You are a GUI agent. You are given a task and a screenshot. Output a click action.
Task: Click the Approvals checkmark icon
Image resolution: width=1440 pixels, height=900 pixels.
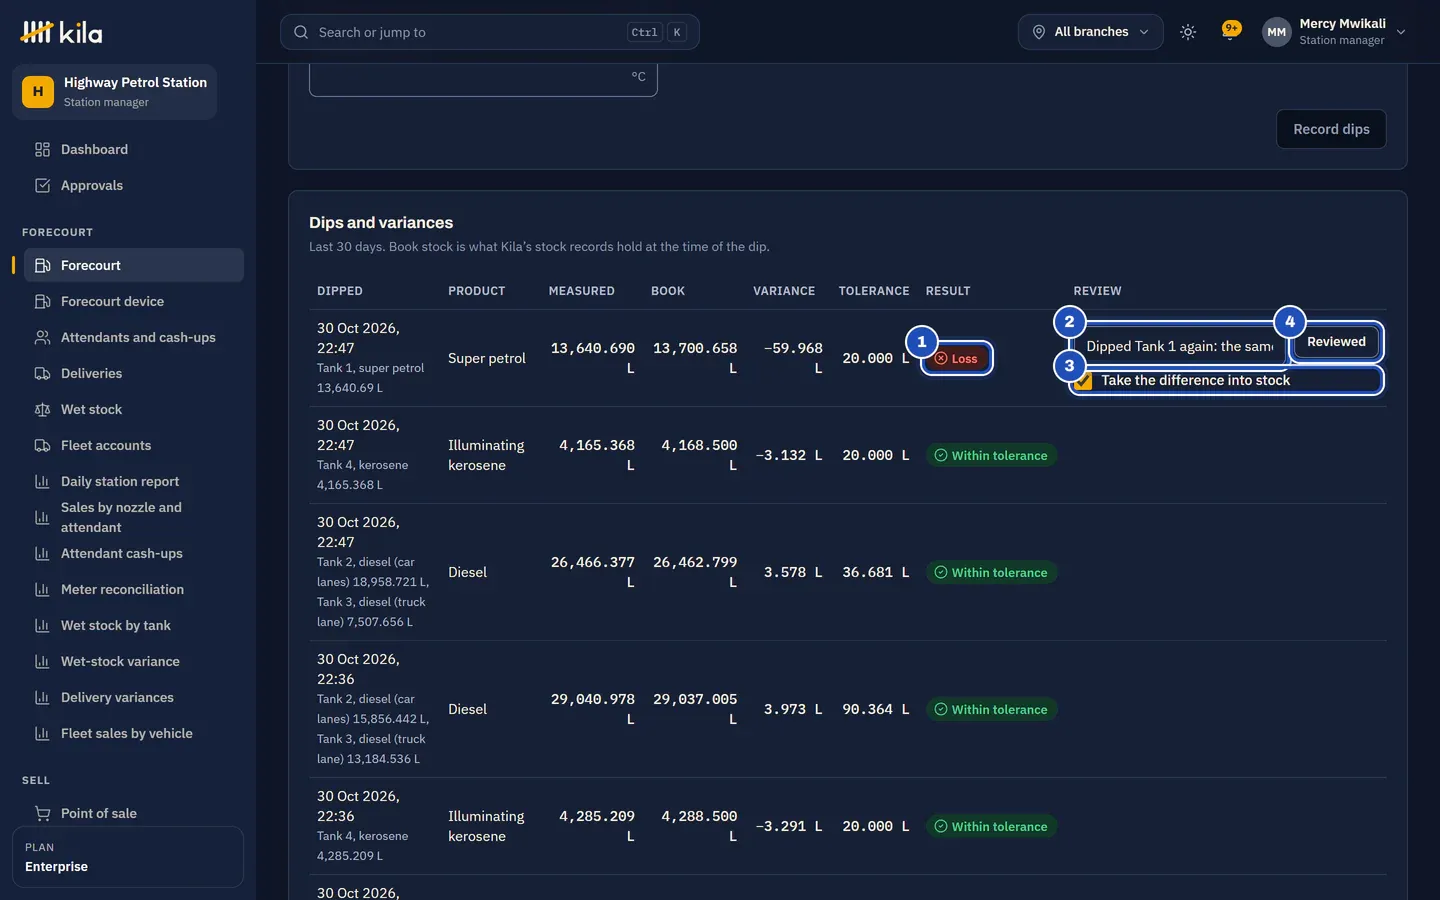click(42, 186)
